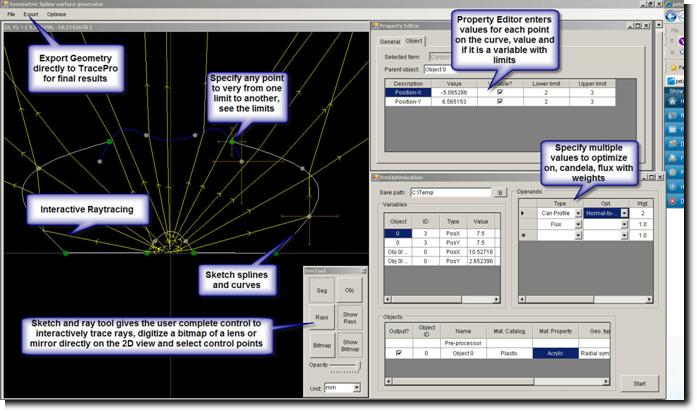Open the Optimize menu
697x412 pixels.
point(57,15)
